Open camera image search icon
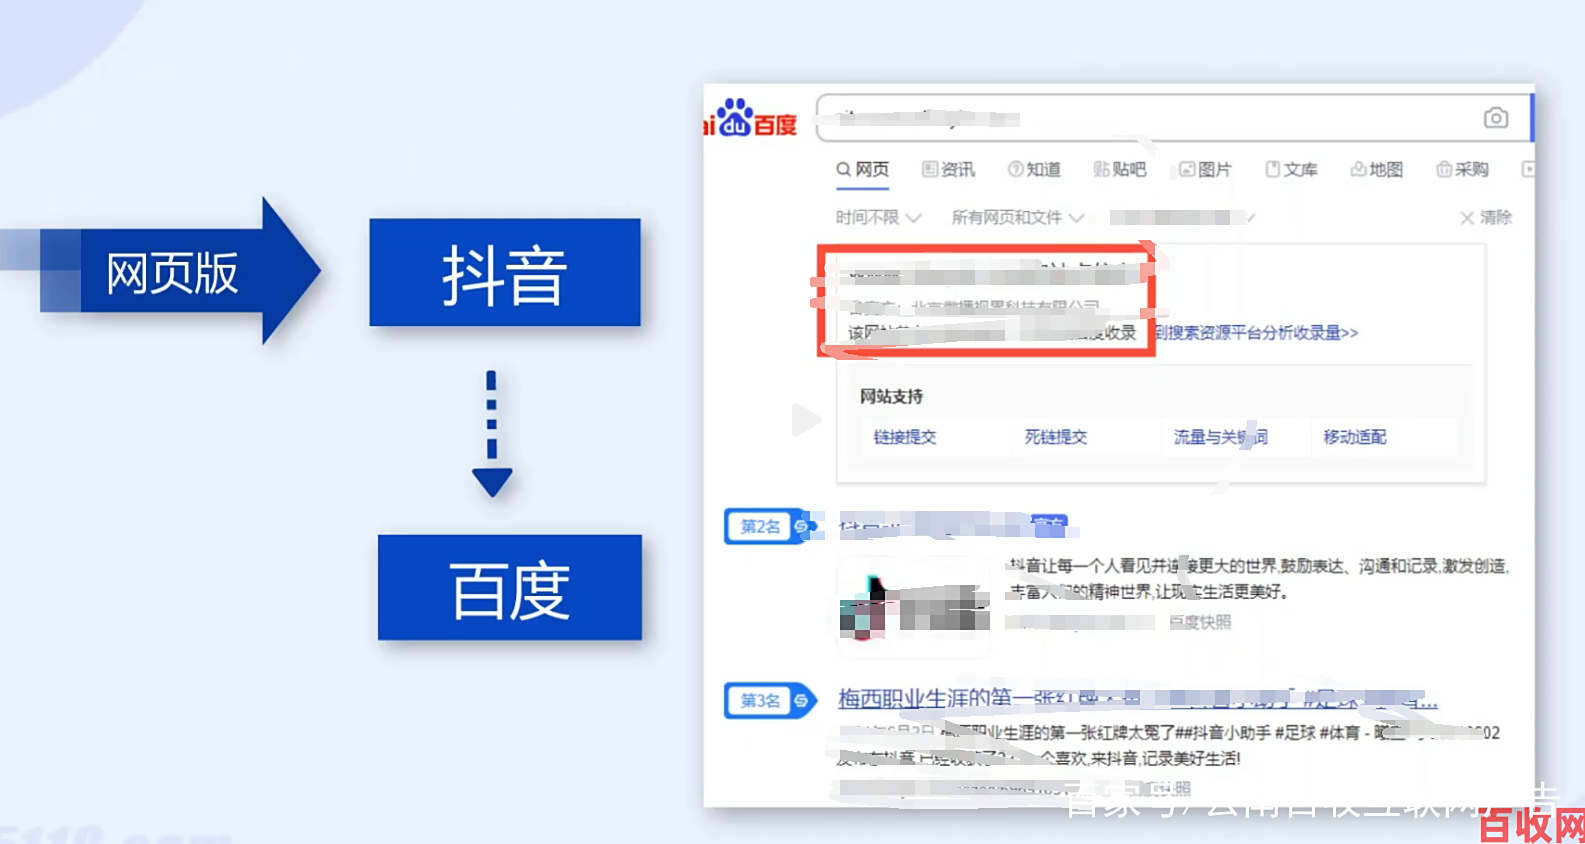The image size is (1585, 844). [1495, 118]
